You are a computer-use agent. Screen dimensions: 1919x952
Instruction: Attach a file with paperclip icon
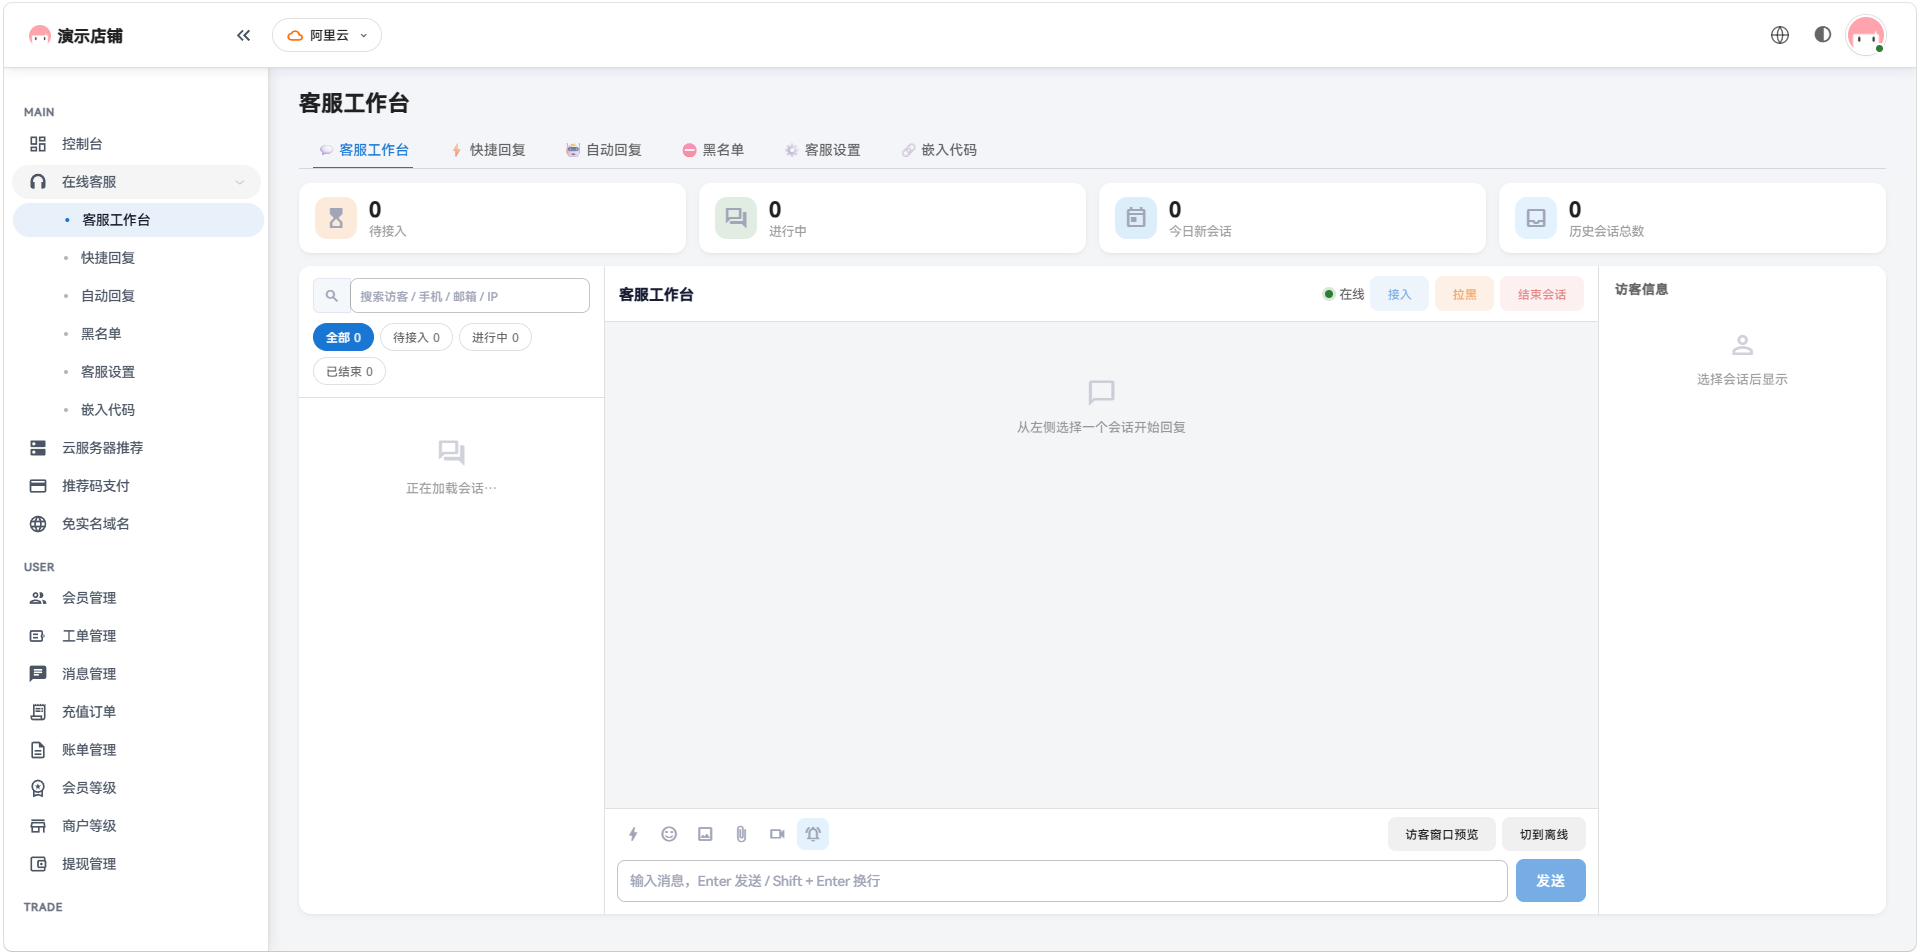741,834
